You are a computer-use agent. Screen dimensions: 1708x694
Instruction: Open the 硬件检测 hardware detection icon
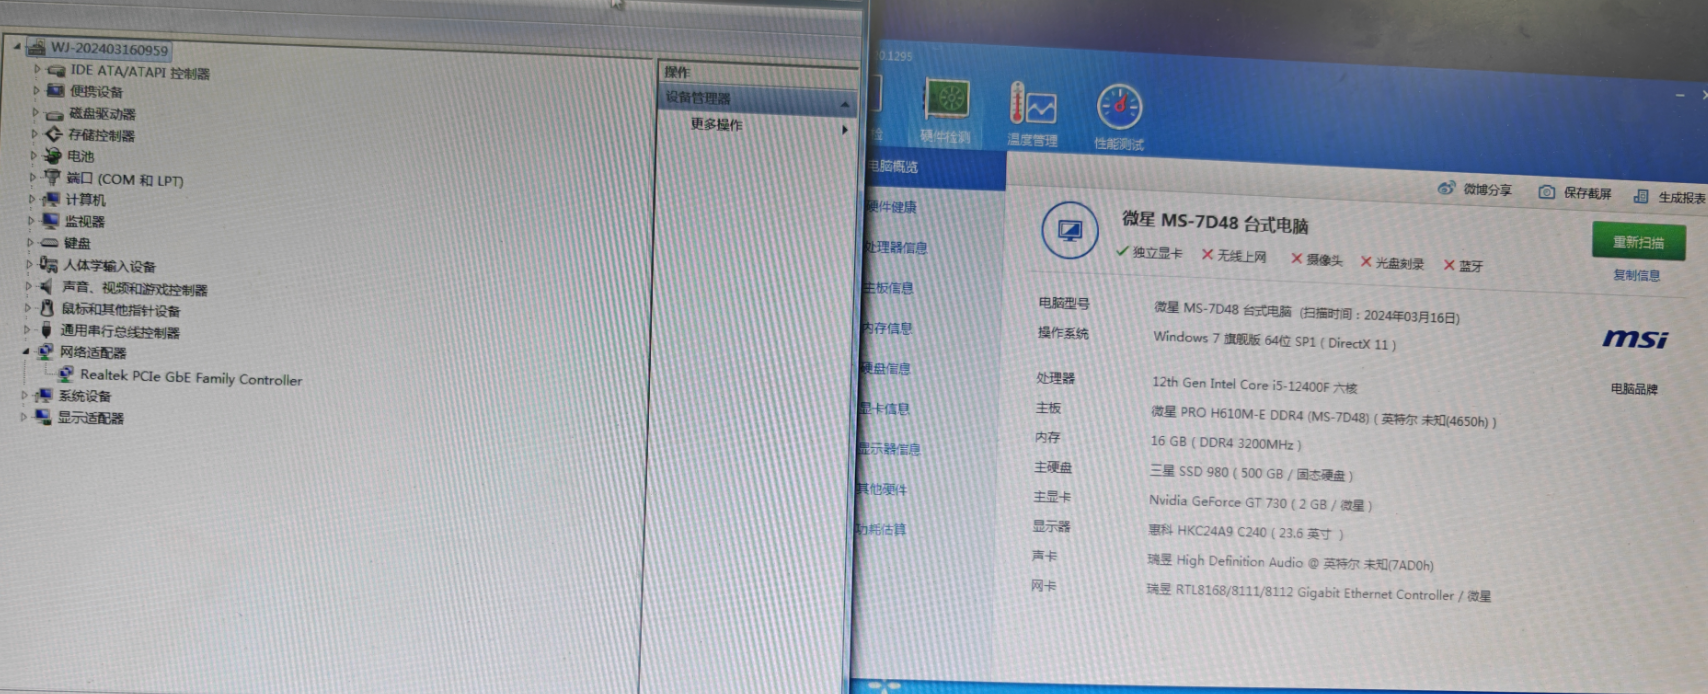click(x=947, y=100)
